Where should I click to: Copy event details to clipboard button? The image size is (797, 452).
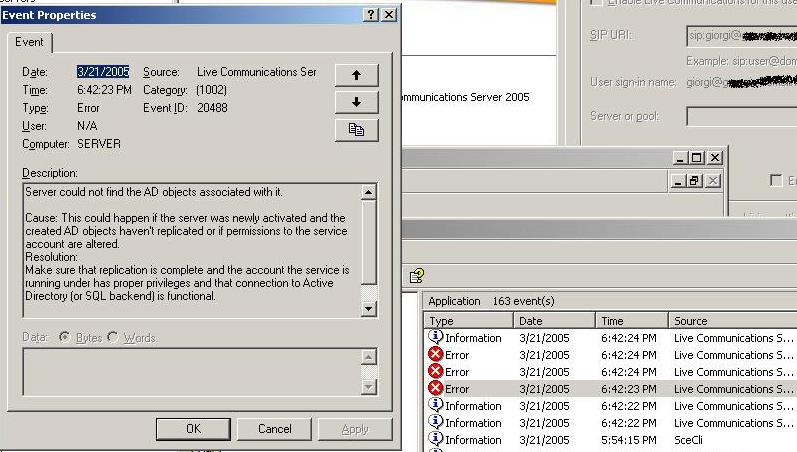coord(356,130)
